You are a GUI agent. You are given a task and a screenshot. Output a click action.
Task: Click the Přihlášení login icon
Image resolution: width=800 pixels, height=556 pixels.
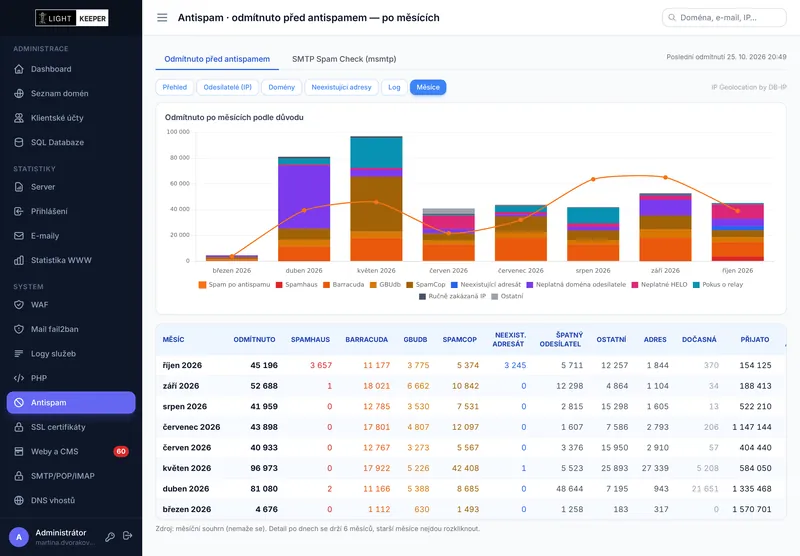[x=19, y=211]
